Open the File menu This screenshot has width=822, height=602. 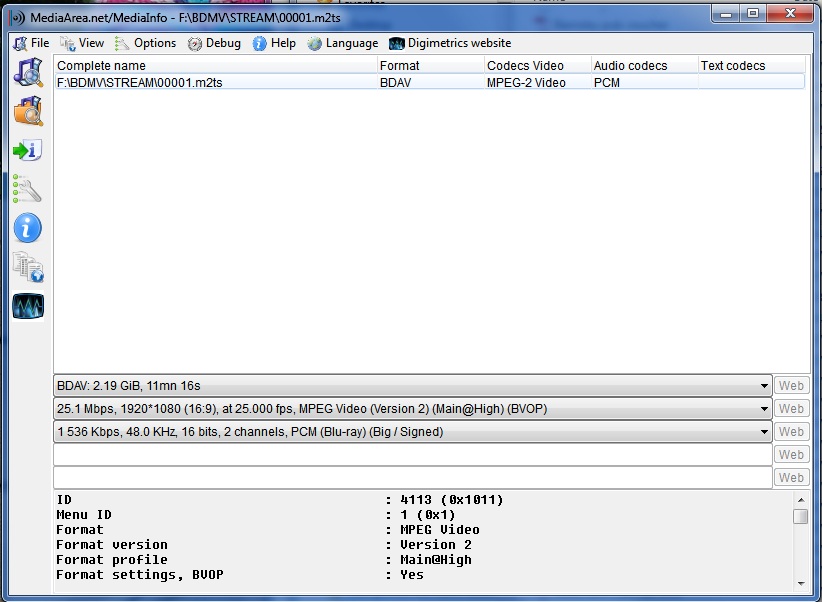point(31,43)
